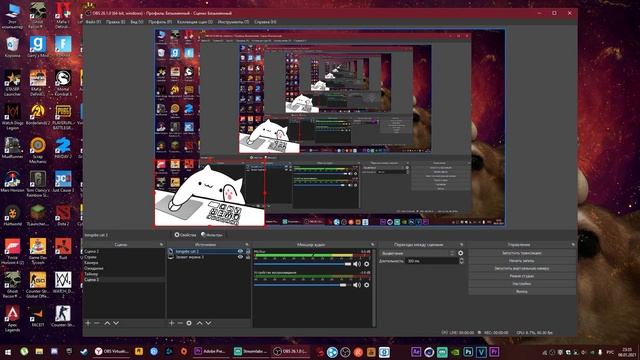Viewport: 640px width, 360px height.
Task: Open the Scrap Mechanic desktop shortcut
Action: pos(38,150)
